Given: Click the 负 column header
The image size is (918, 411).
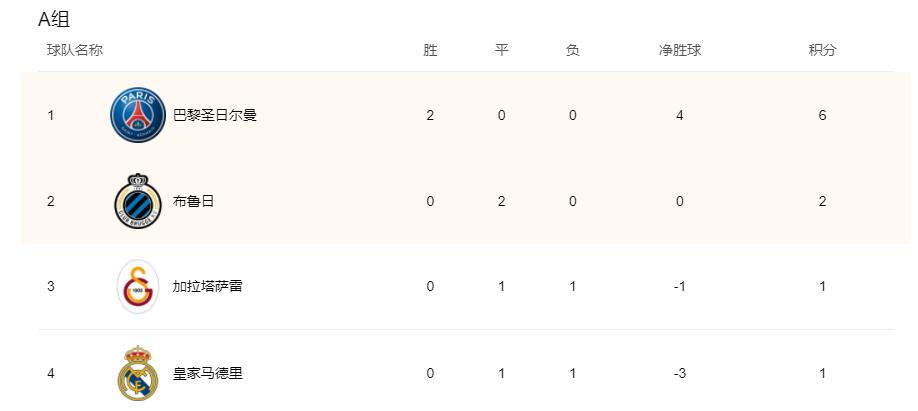Looking at the screenshot, I should 572,50.
